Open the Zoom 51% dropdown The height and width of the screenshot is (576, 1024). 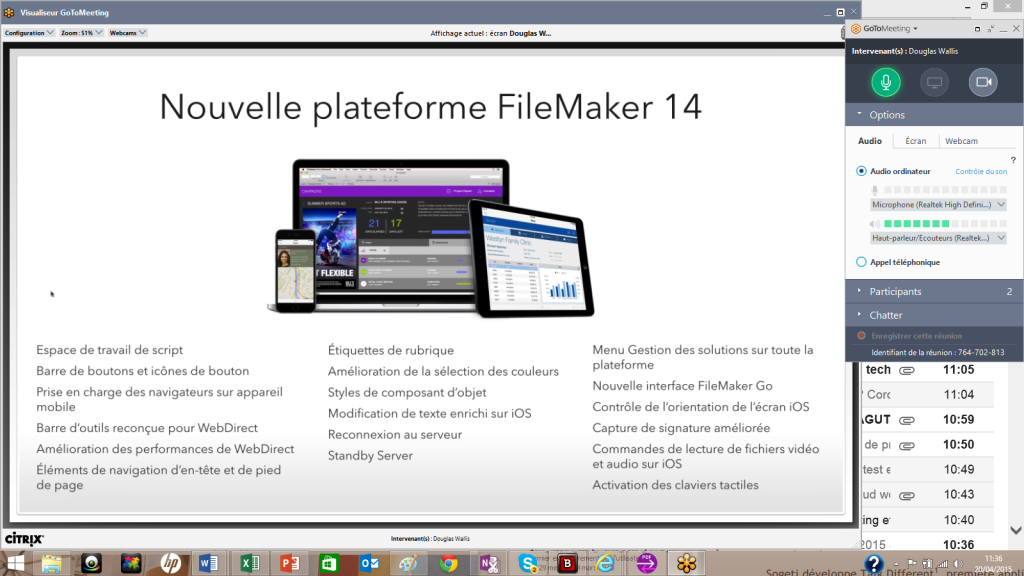pyautogui.click(x=78, y=31)
